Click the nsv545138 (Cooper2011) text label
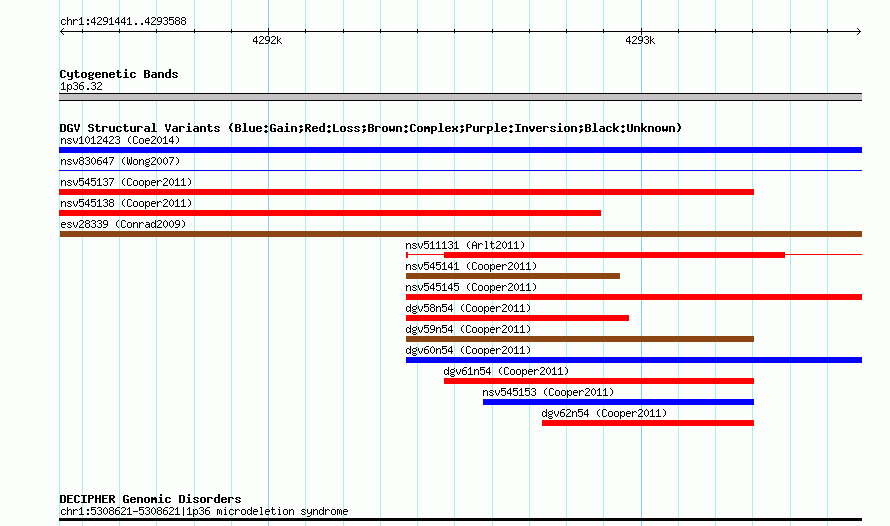 [x=126, y=203]
